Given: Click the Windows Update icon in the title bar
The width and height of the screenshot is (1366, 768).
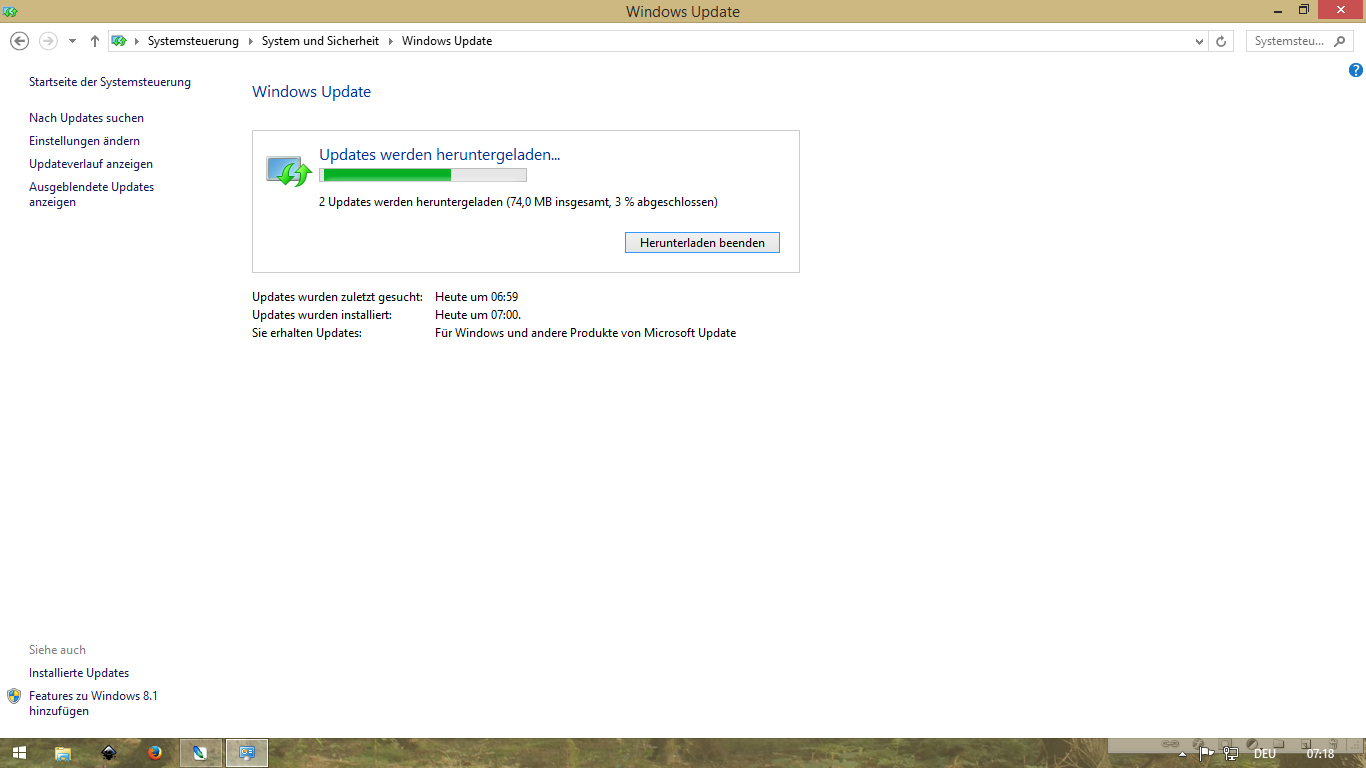Looking at the screenshot, I should [11, 11].
